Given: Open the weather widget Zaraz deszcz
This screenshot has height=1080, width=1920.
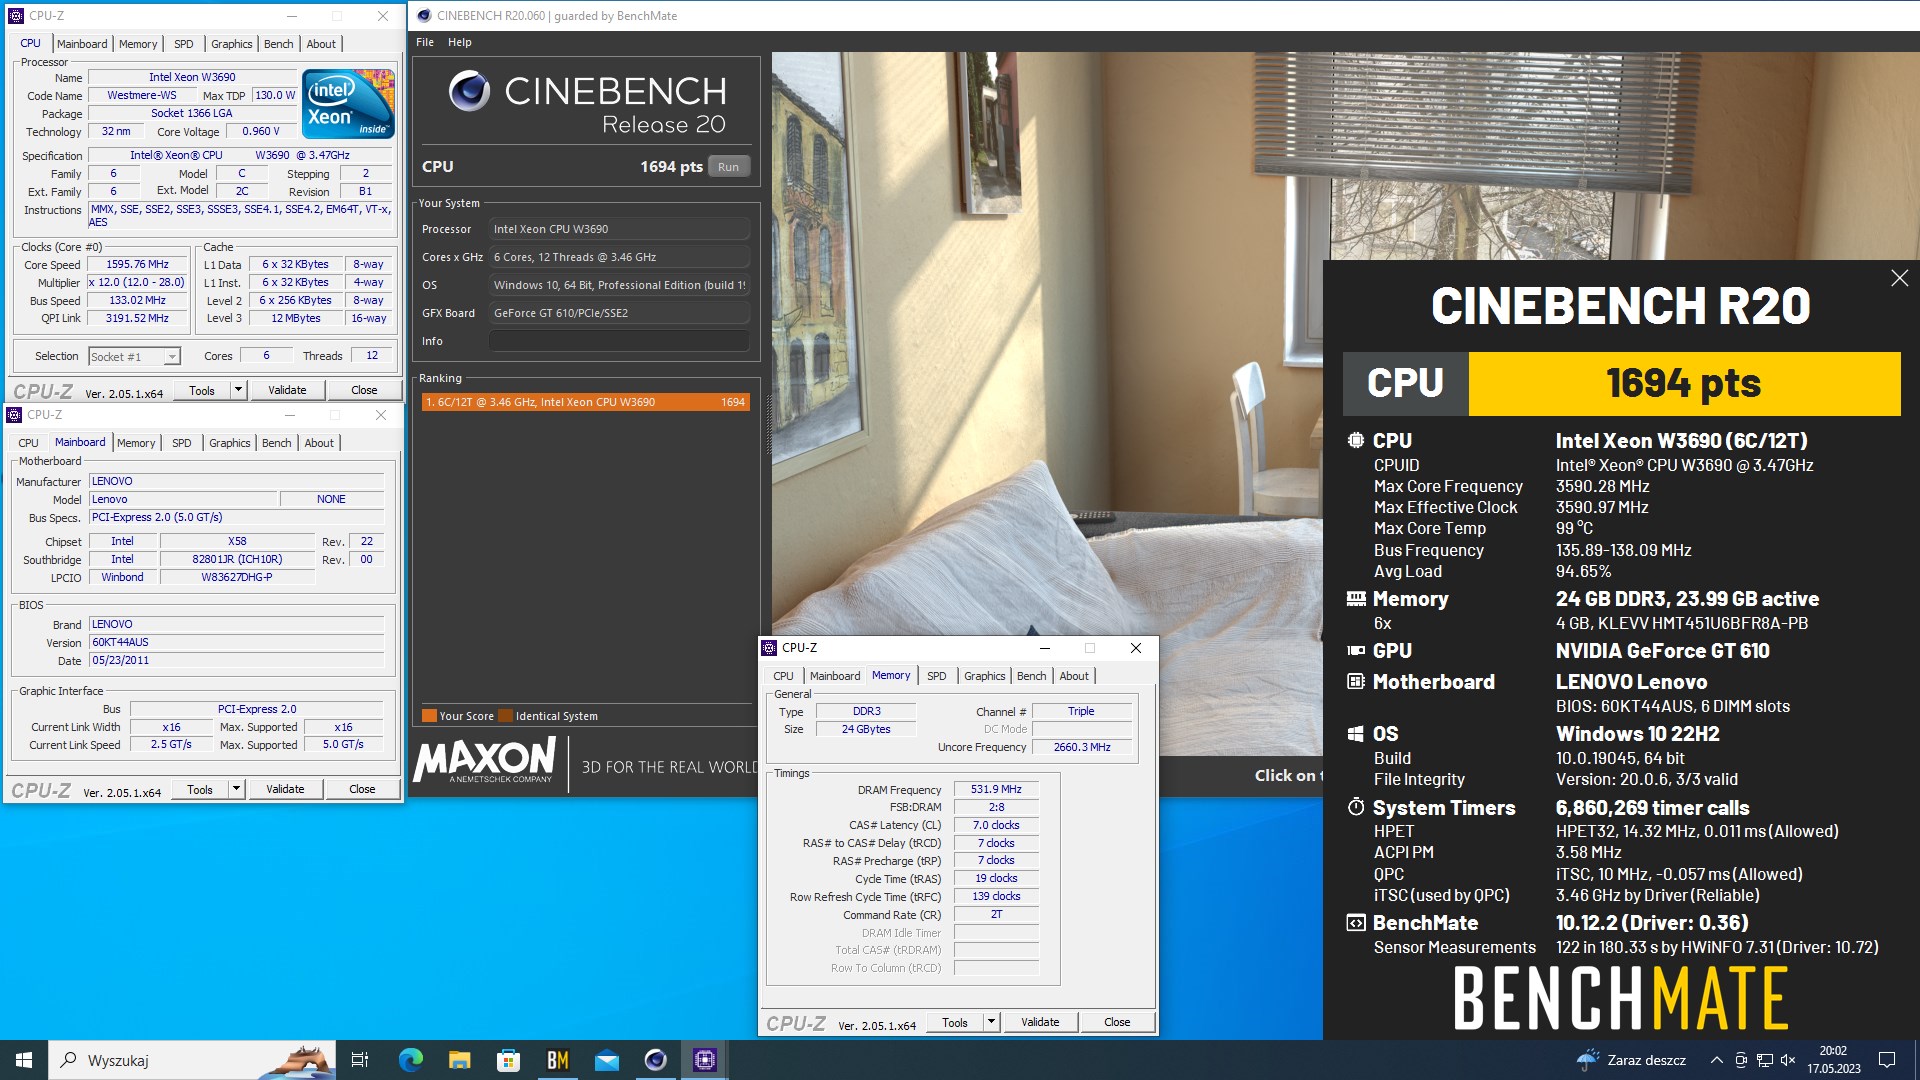Looking at the screenshot, I should click(1631, 1060).
